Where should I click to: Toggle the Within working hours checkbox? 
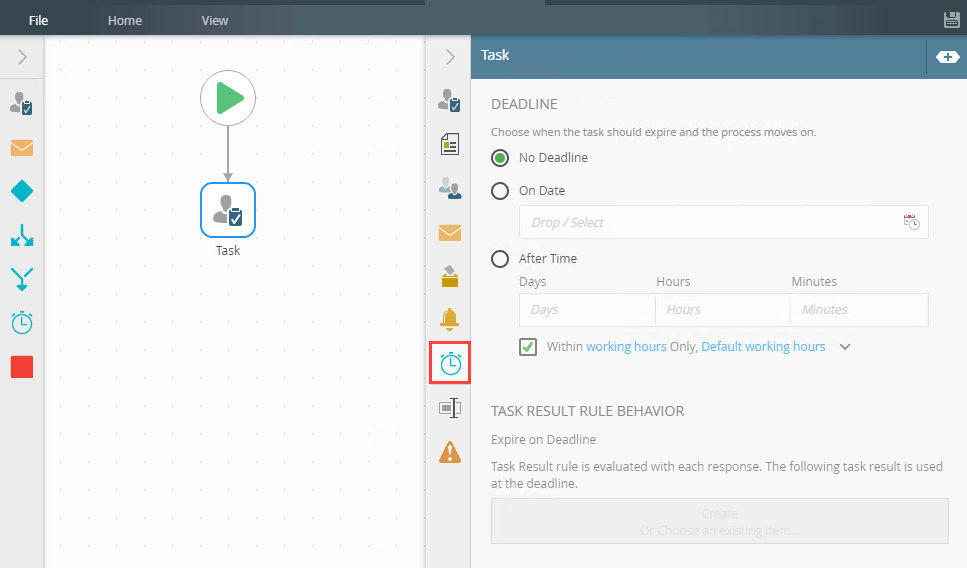528,347
